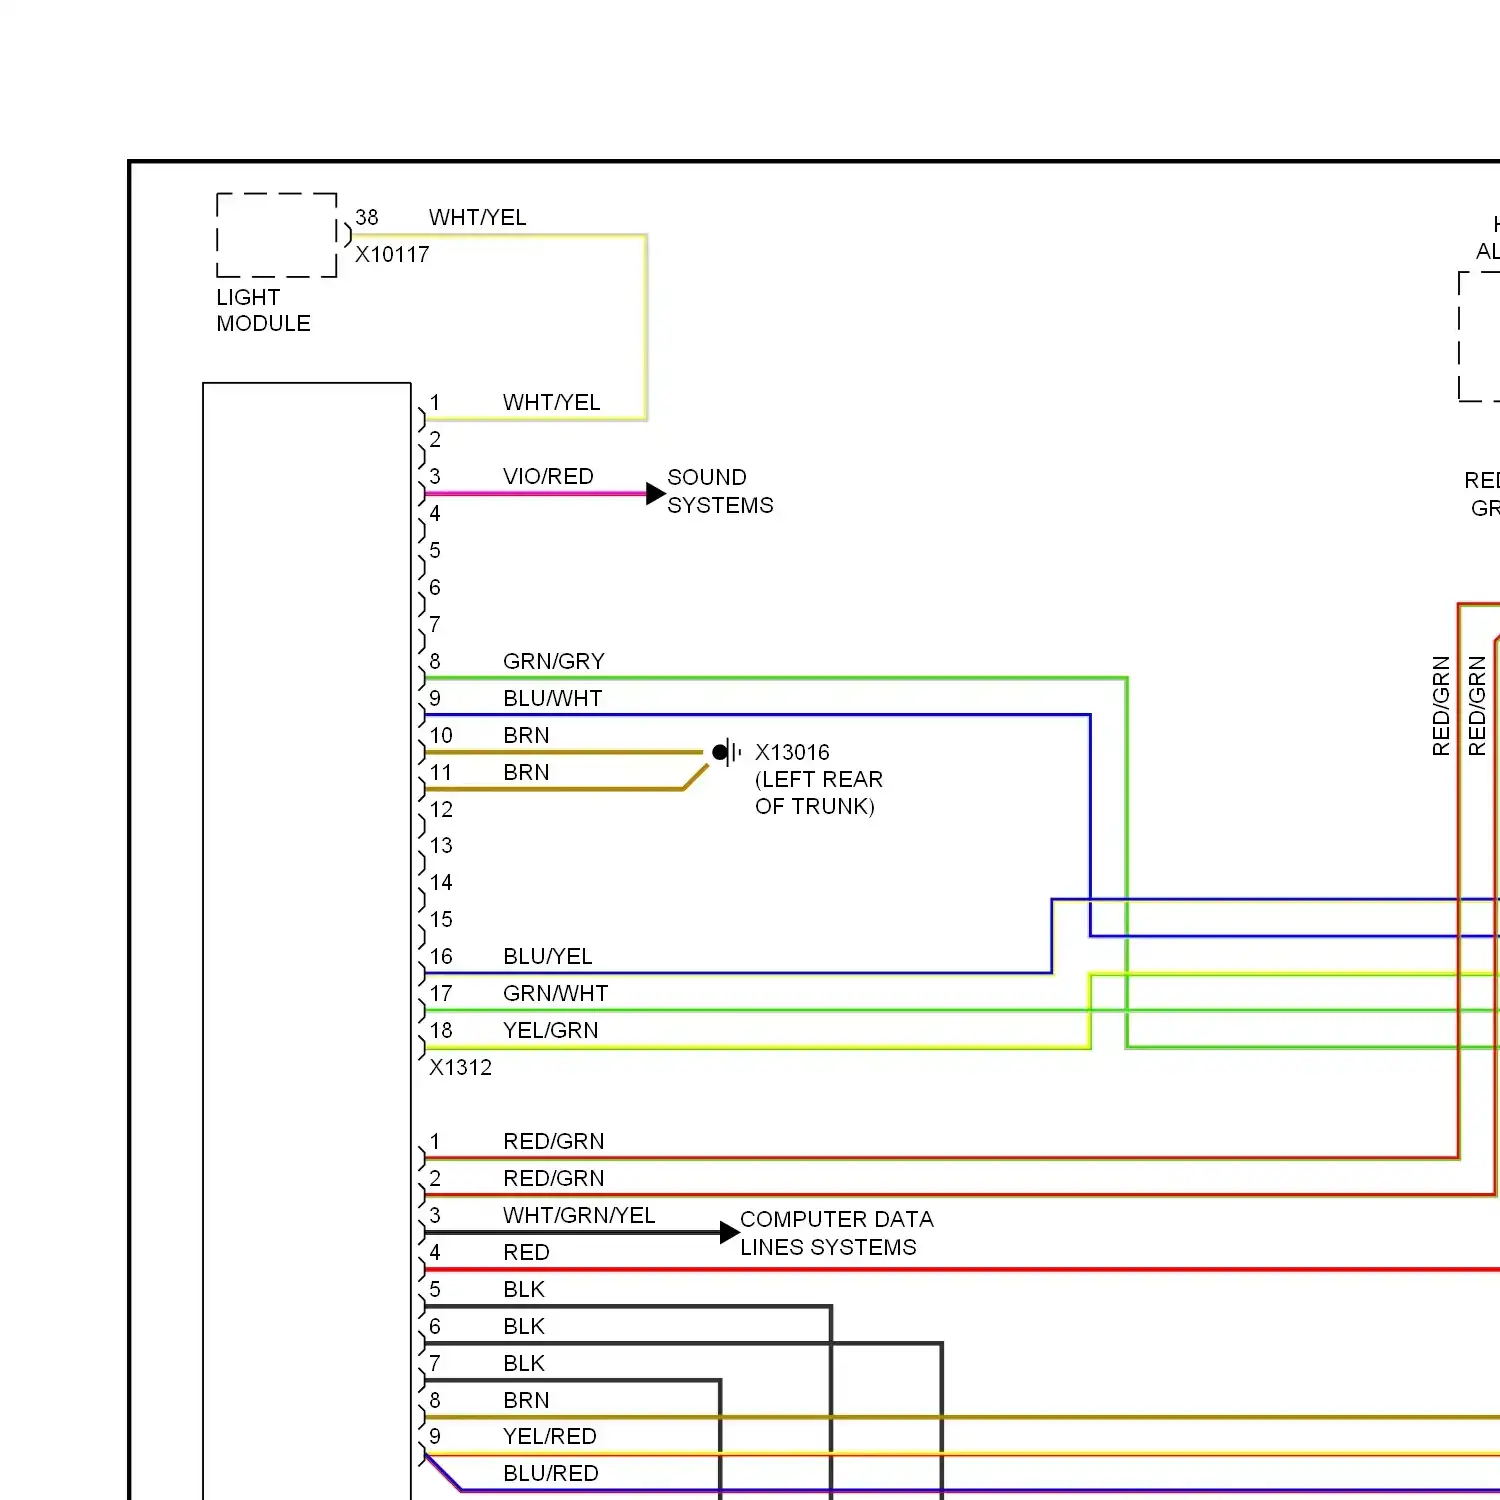The height and width of the screenshot is (1500, 1500).
Task: Select the WHT/GRN/YEL wire label
Action: click(x=580, y=1215)
